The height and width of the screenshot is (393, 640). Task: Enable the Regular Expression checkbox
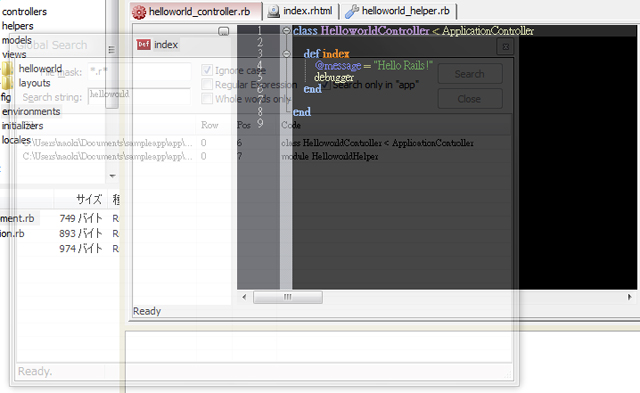(207, 84)
